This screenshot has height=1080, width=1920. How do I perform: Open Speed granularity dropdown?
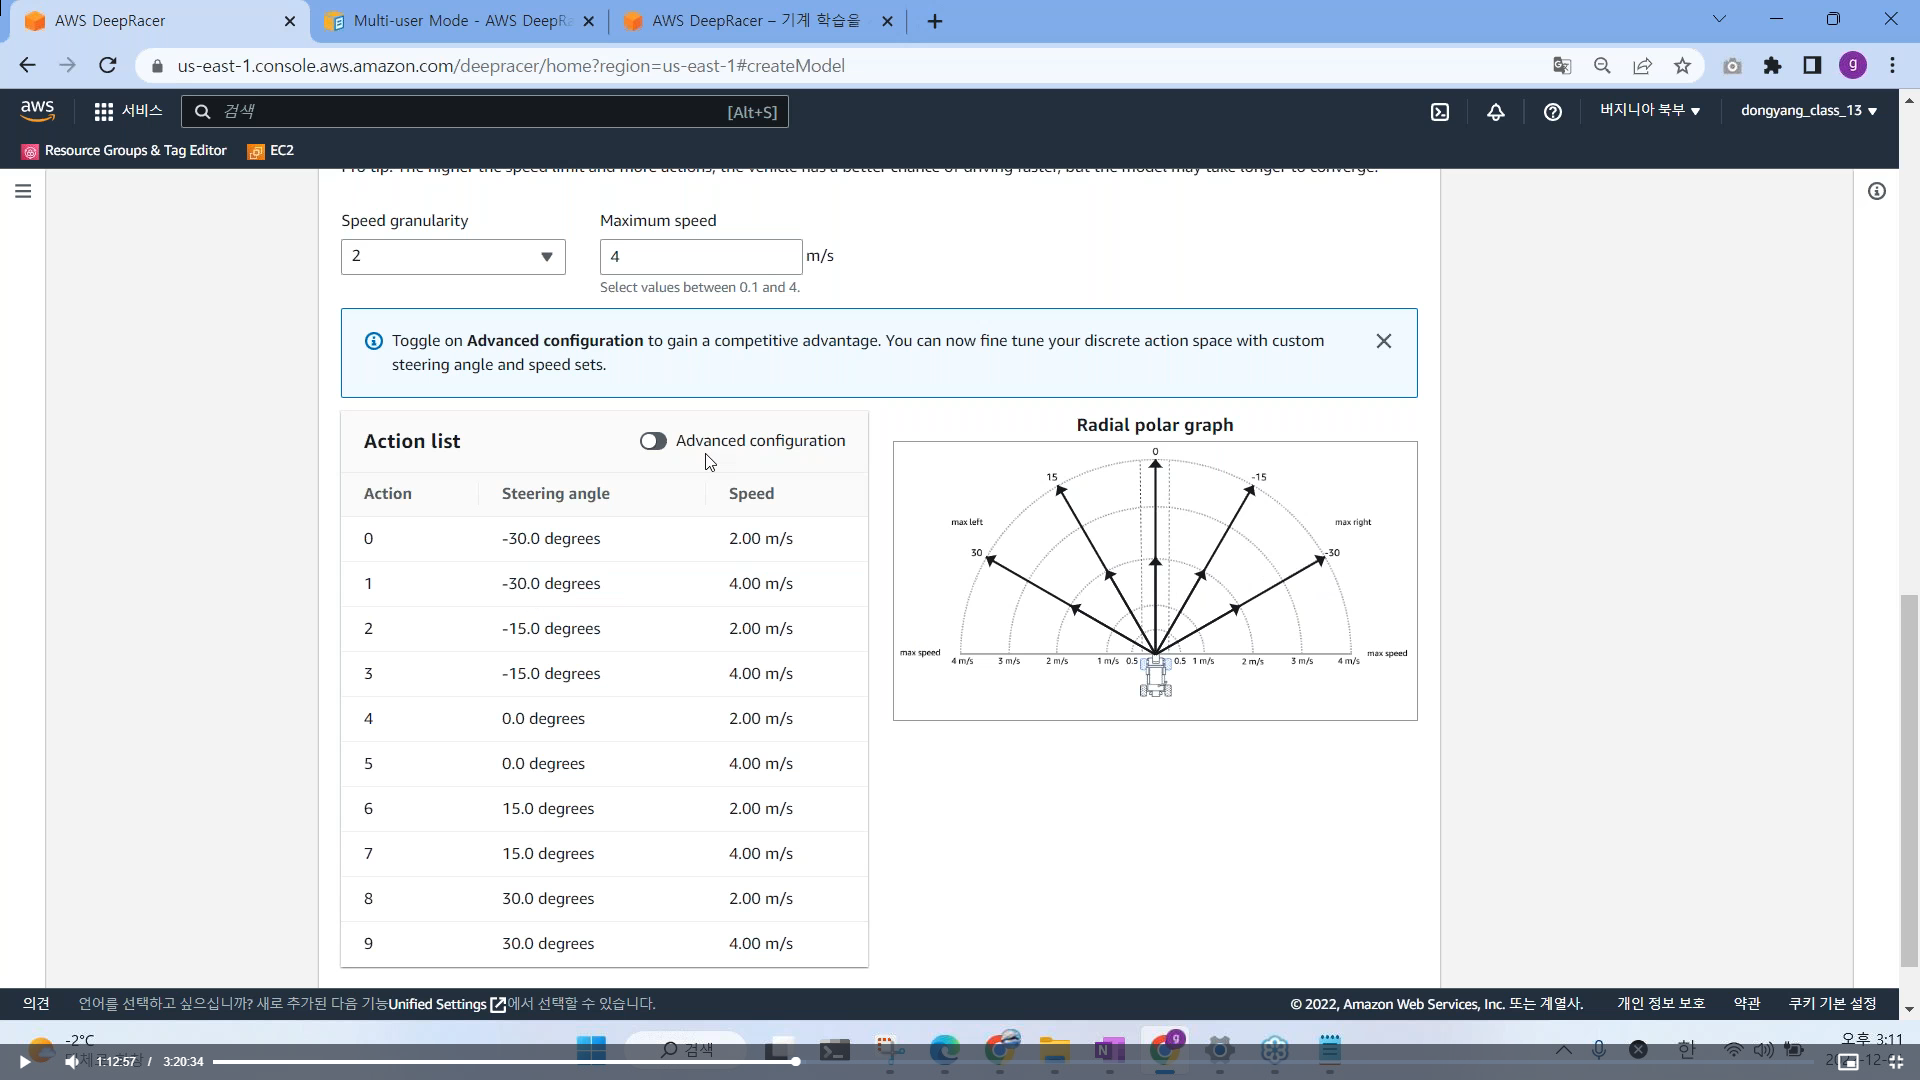[x=453, y=257]
